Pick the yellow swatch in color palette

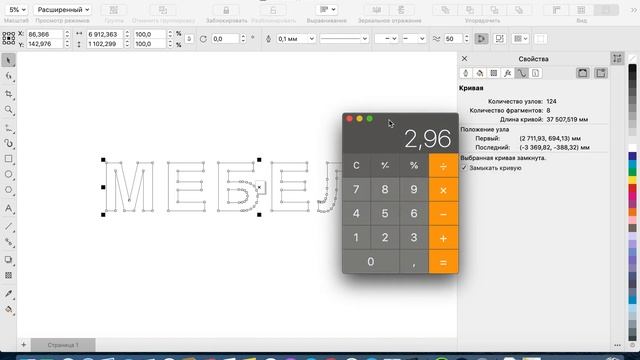633,180
